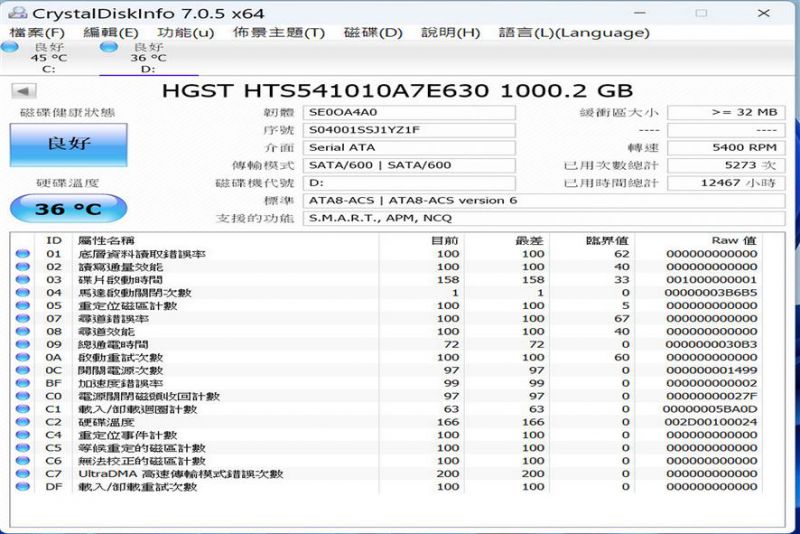The image size is (800, 534).
Task: Click the SATA/600 transfer mode field
Action: 409,165
